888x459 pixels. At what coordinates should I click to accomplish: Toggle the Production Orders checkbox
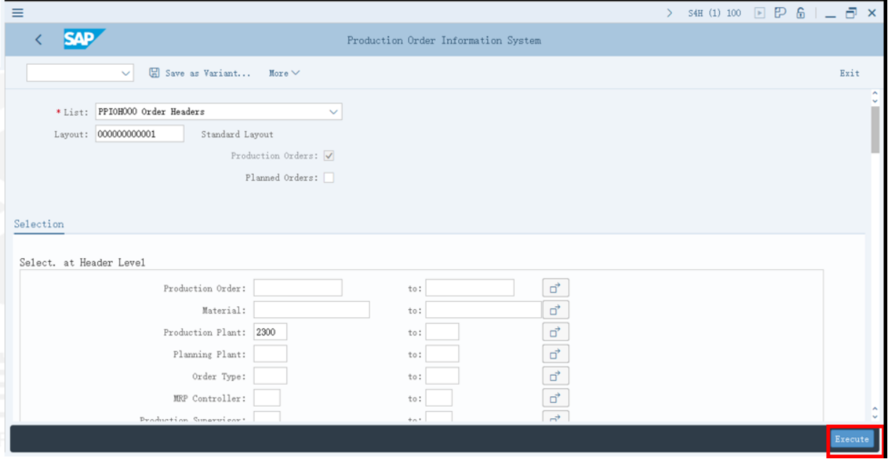click(328, 156)
